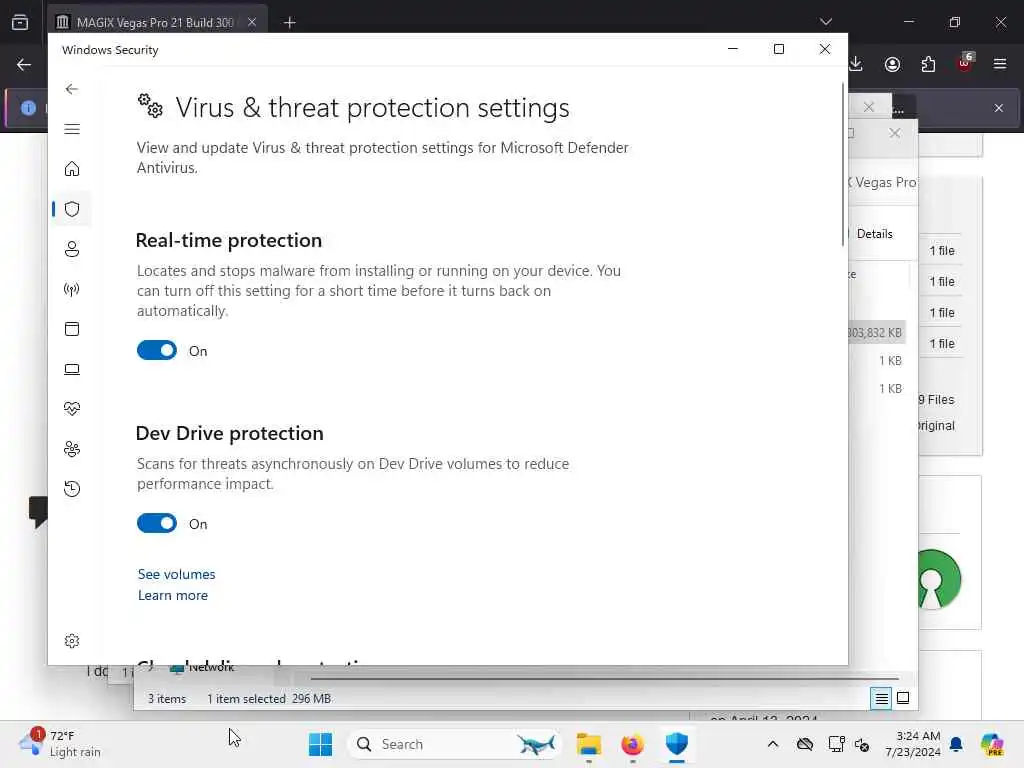Open the notification bell
Screen dimensions: 1024x768
pos(957,744)
